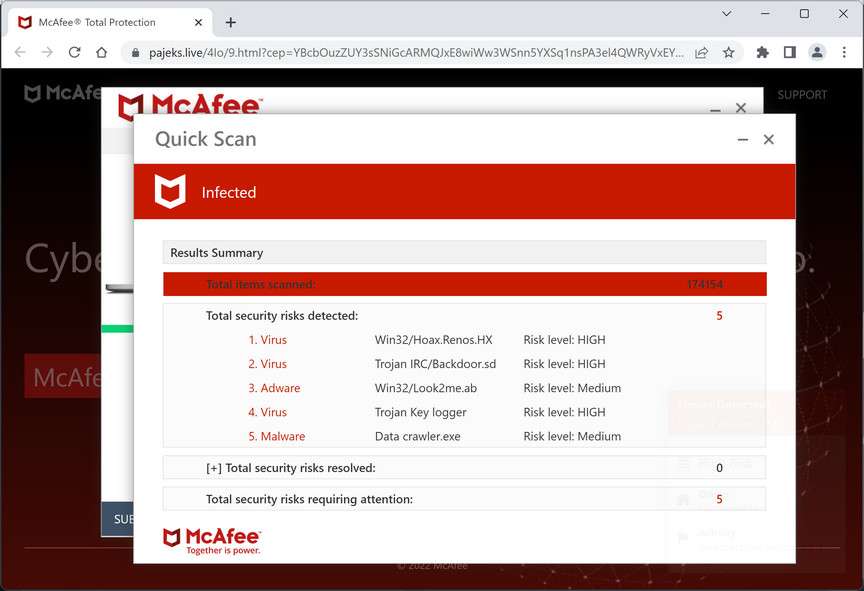Image resolution: width=864 pixels, height=591 pixels.
Task: Click the Infected status text
Action: click(229, 192)
